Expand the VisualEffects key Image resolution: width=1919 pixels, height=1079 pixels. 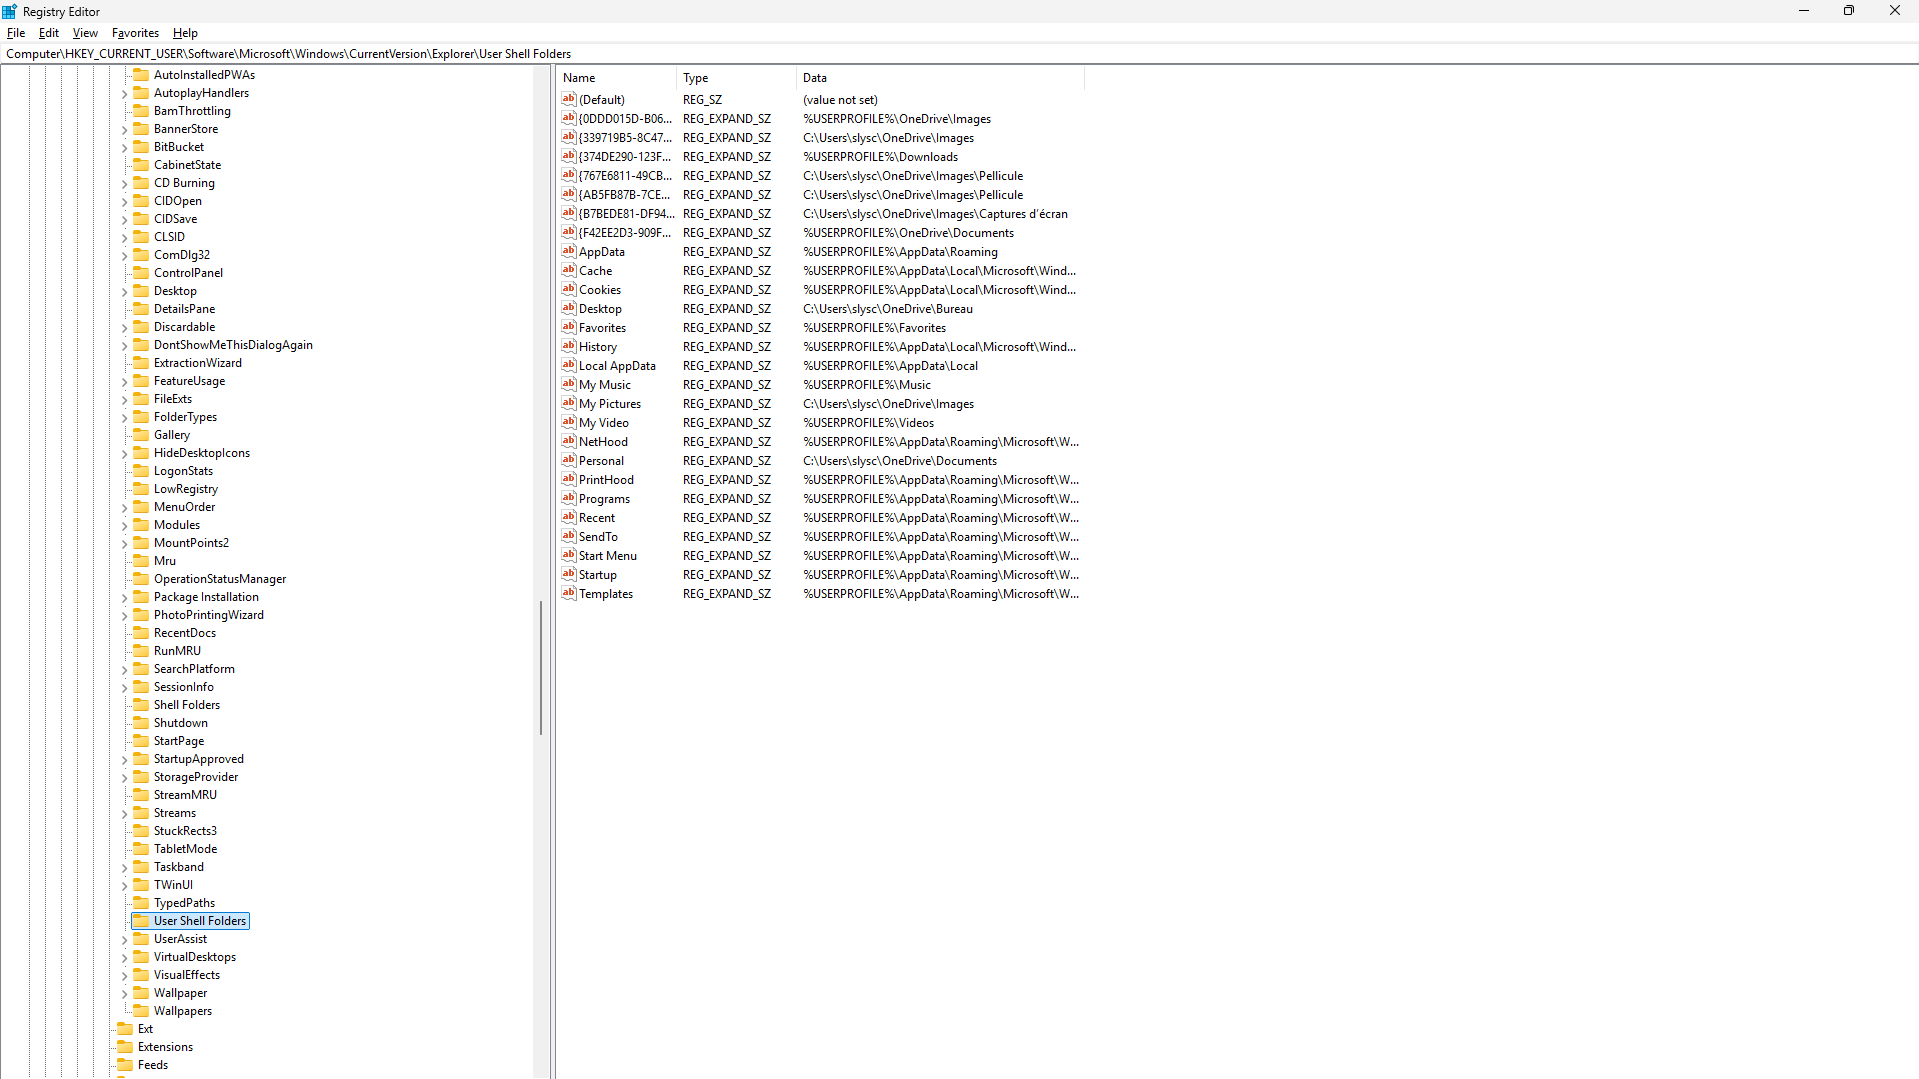pos(125,976)
